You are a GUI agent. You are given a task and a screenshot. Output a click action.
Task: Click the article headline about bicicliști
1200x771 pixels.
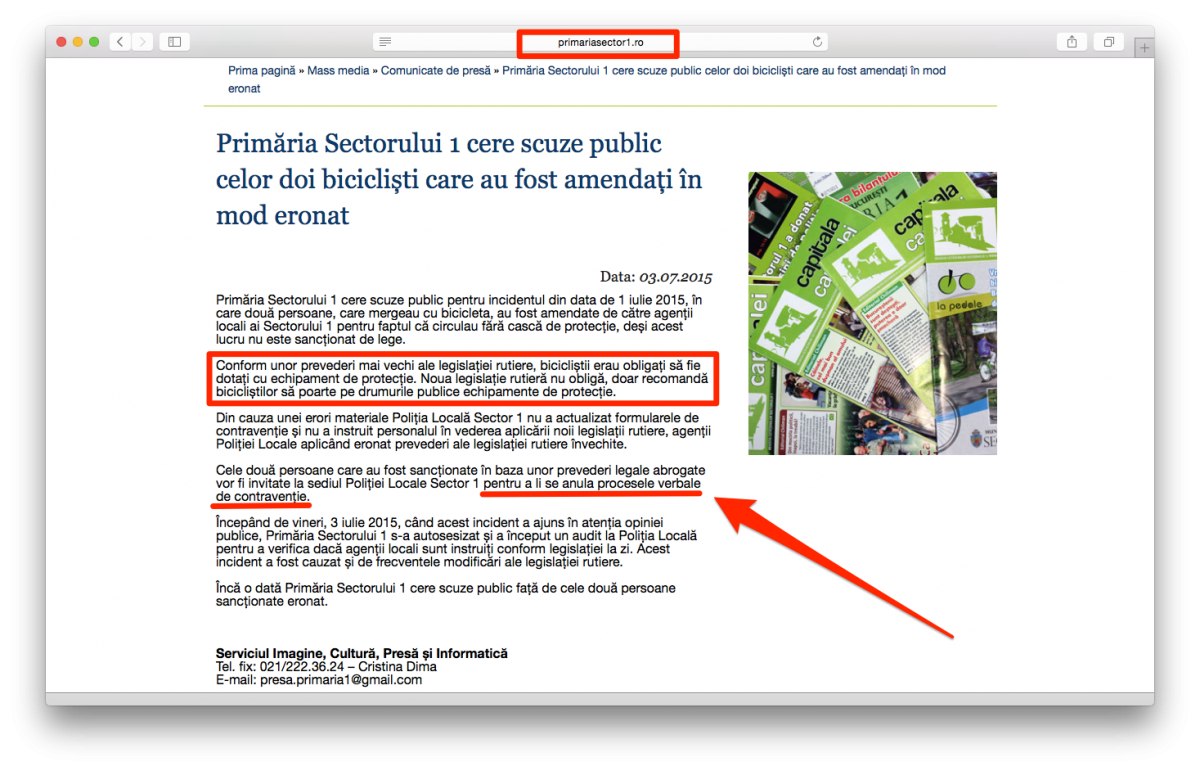(459, 179)
